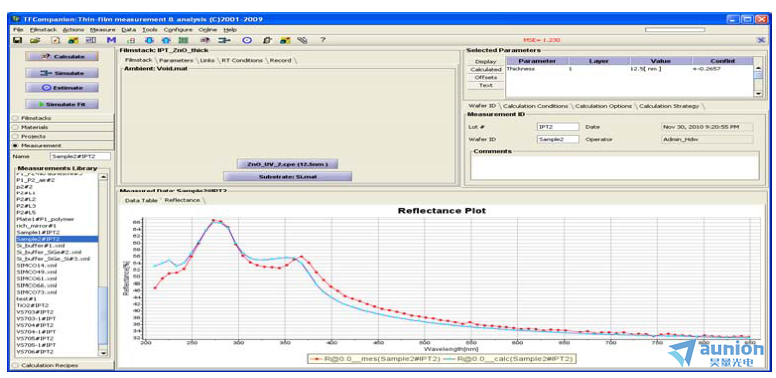Click the blue down-arrow toolbar icon
Screen dimensions: 776x378
pos(150,40)
